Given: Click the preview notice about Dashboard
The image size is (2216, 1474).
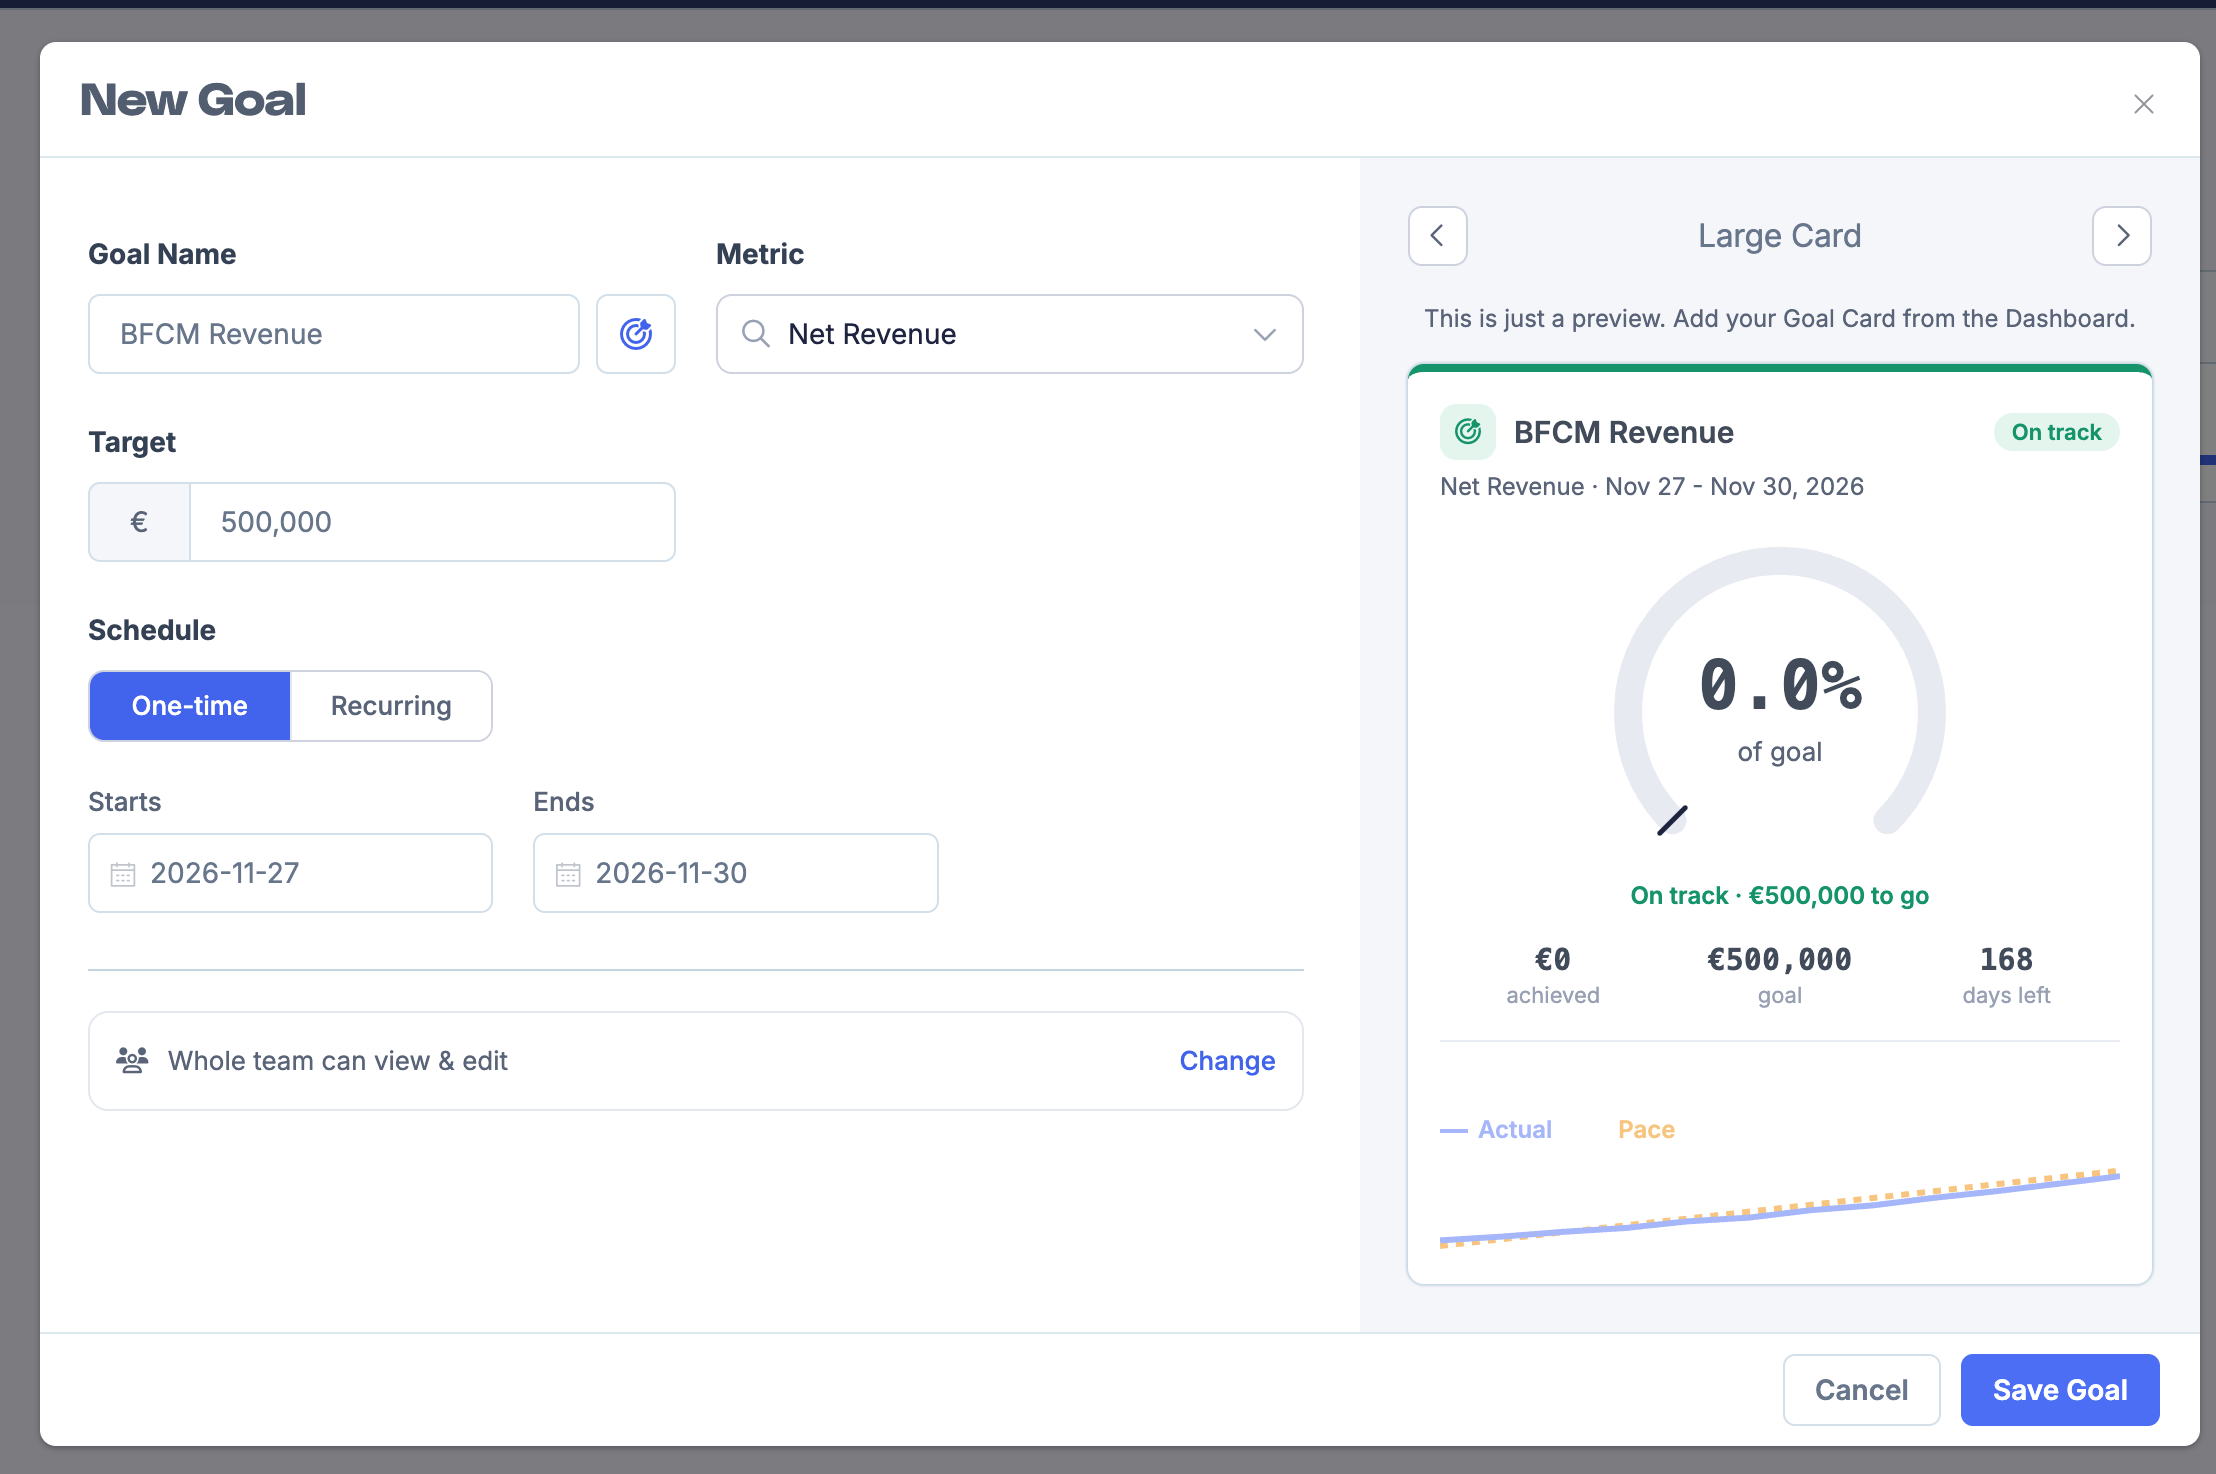Looking at the screenshot, I should click(x=1780, y=319).
